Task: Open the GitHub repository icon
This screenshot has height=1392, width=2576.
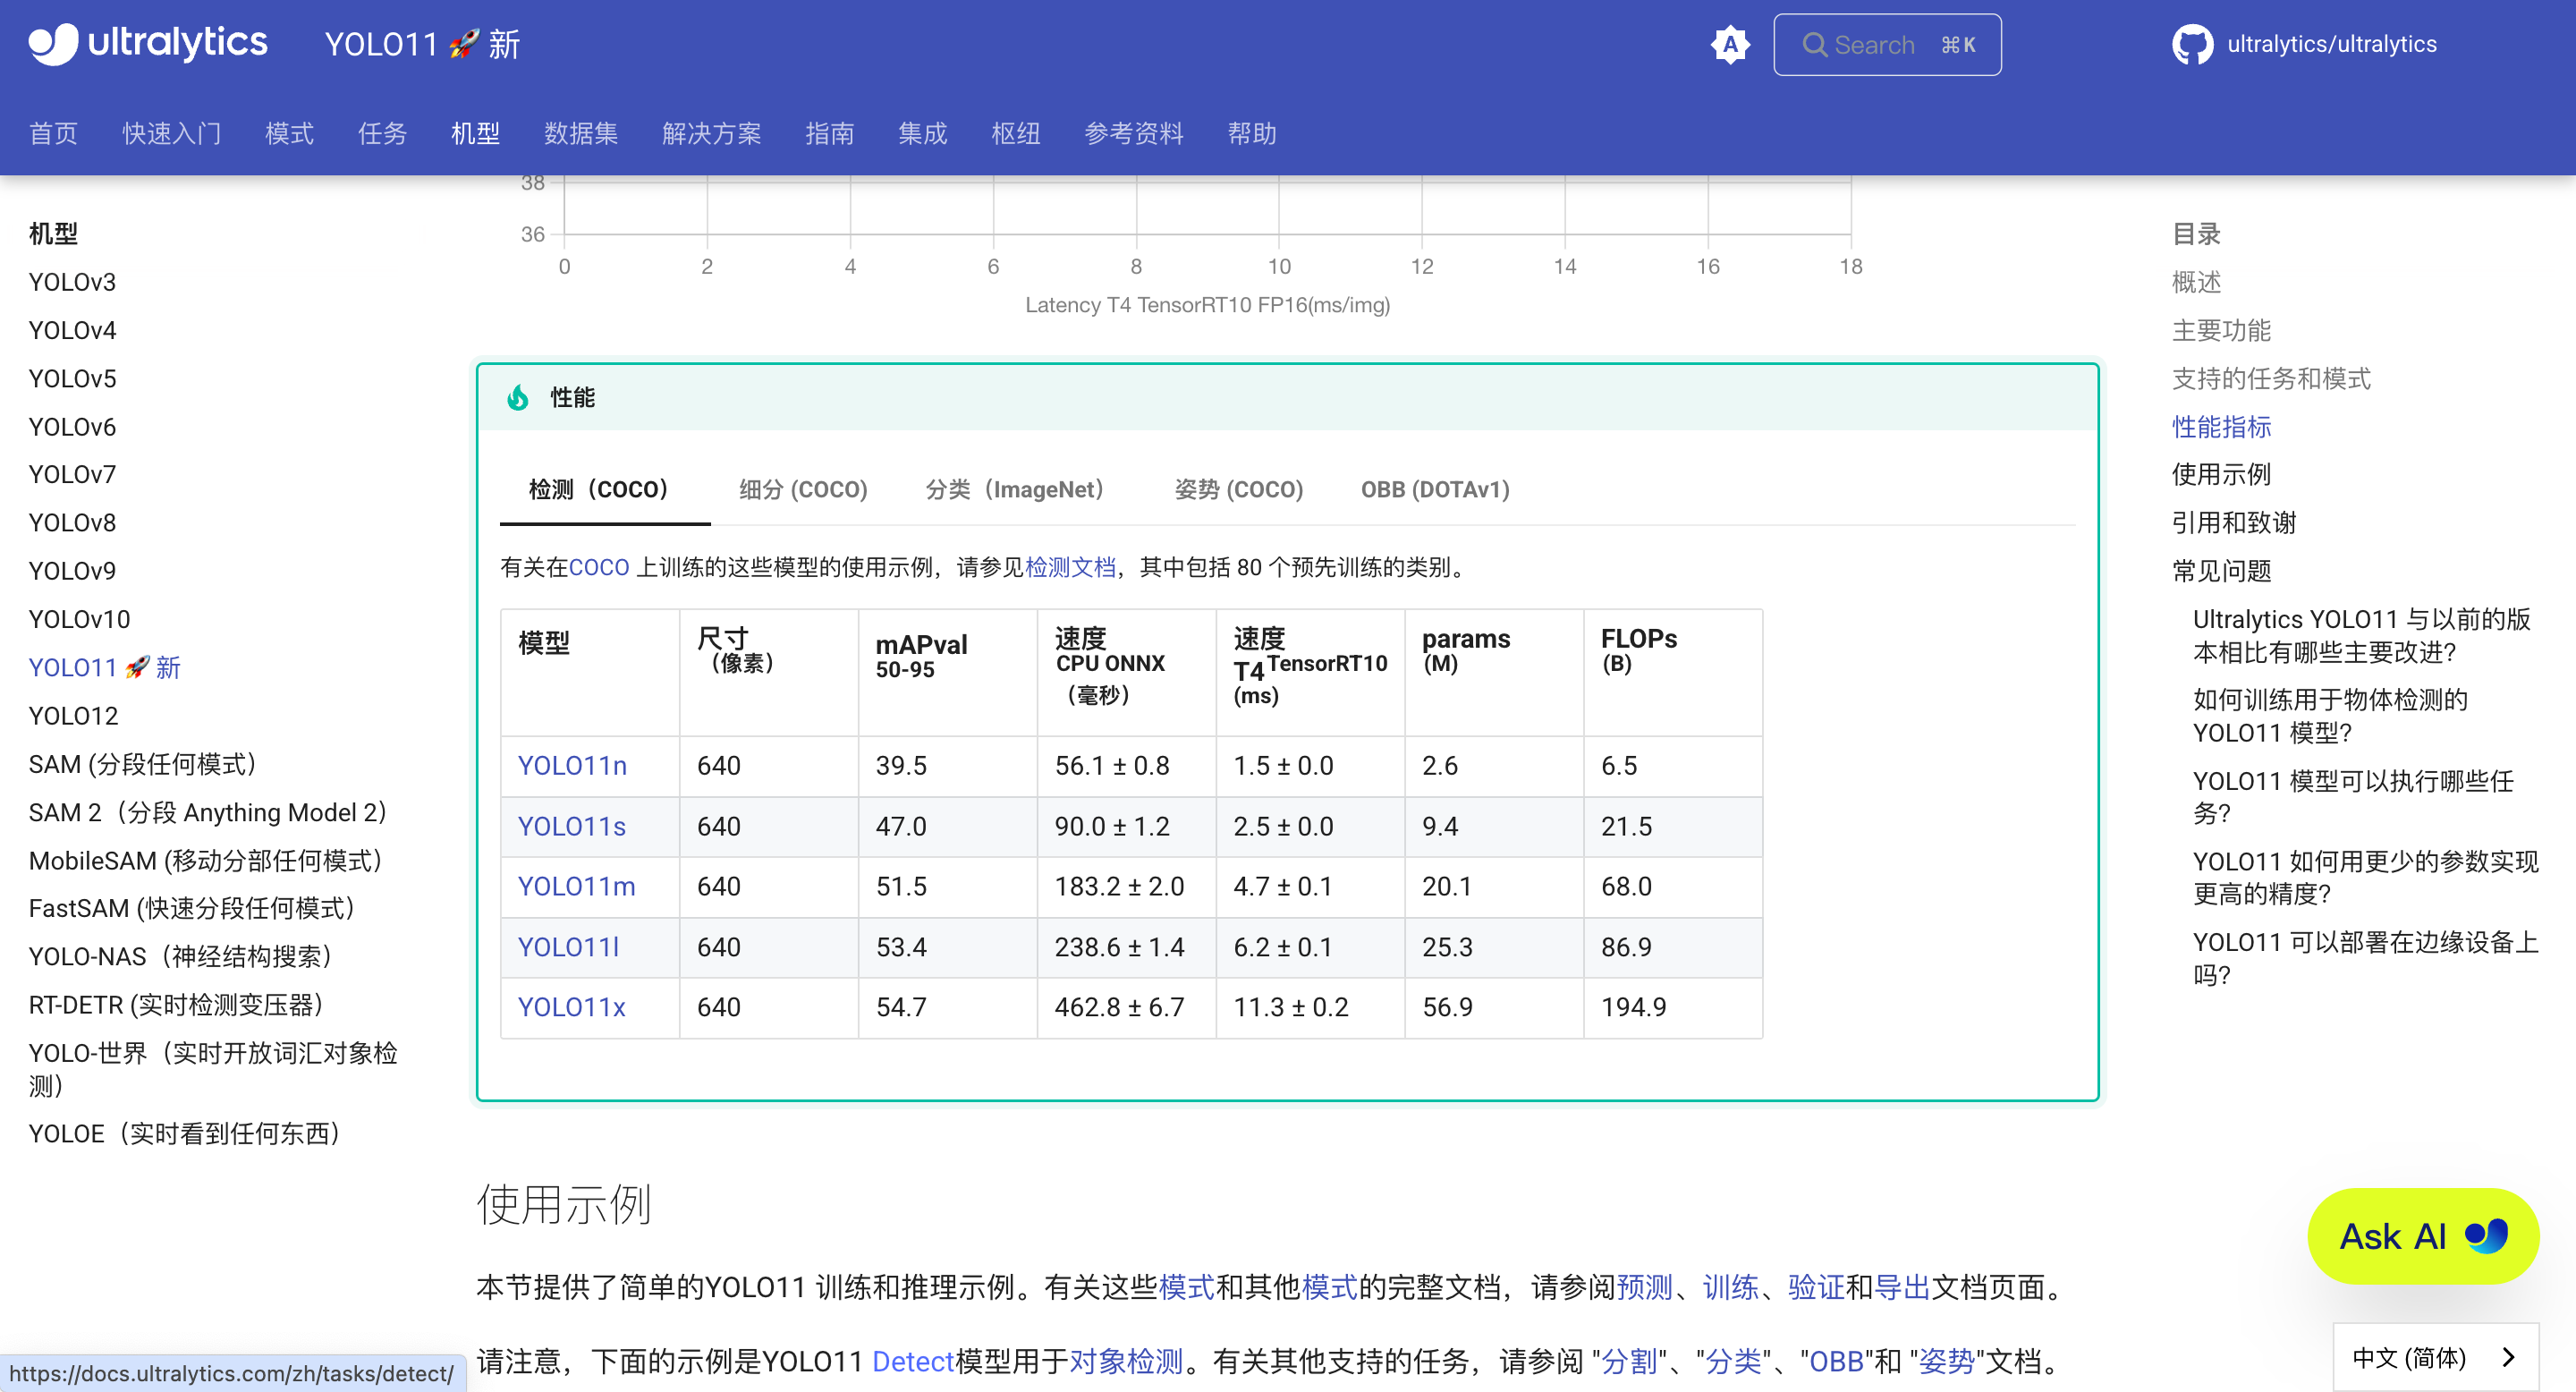Action: (2191, 45)
